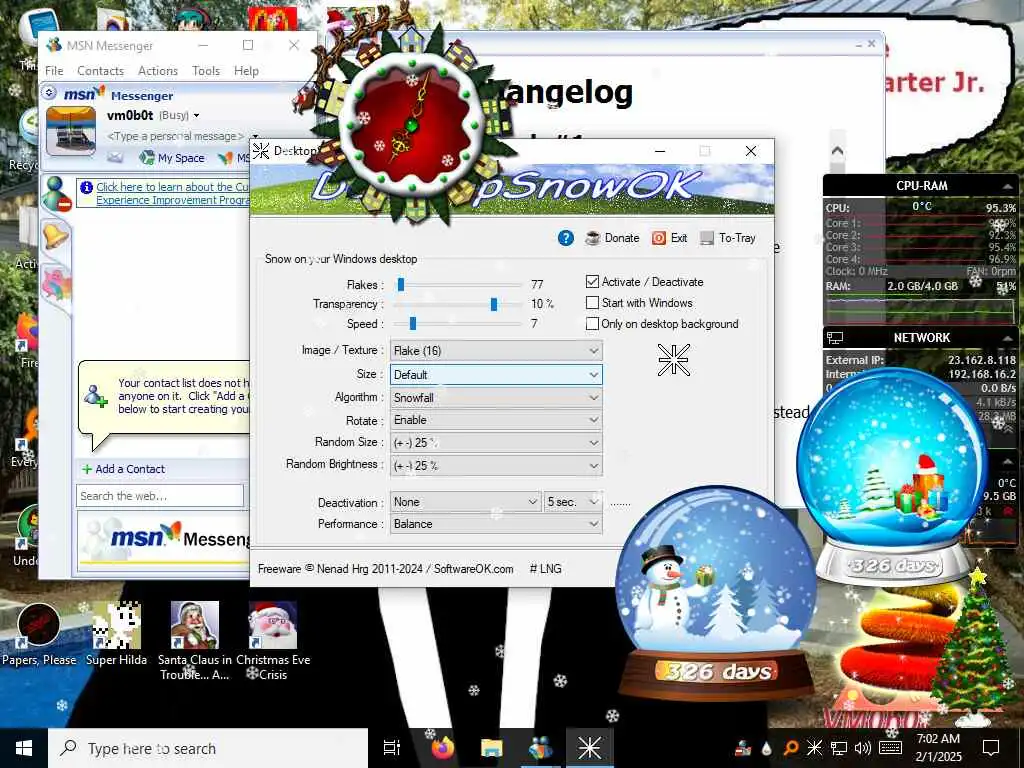Open Papers, Please desktop shortcut
This screenshot has height=768, width=1024.
pos(39,635)
